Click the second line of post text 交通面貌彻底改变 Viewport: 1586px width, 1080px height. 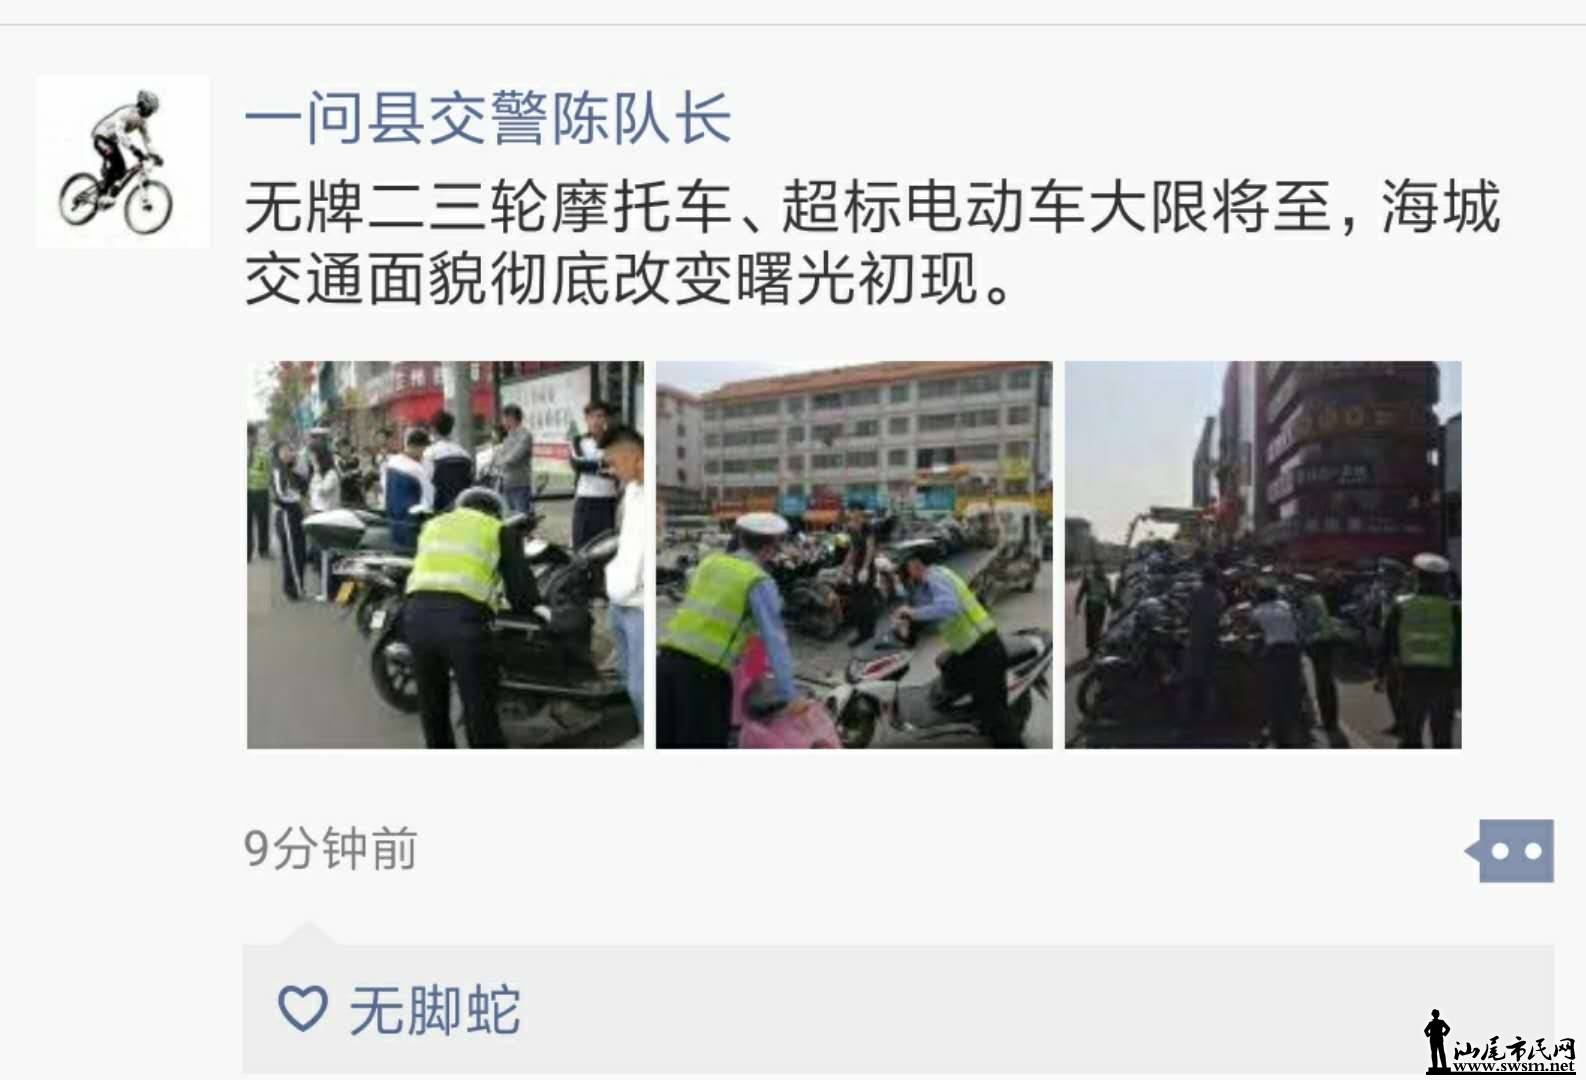(x=630, y=277)
